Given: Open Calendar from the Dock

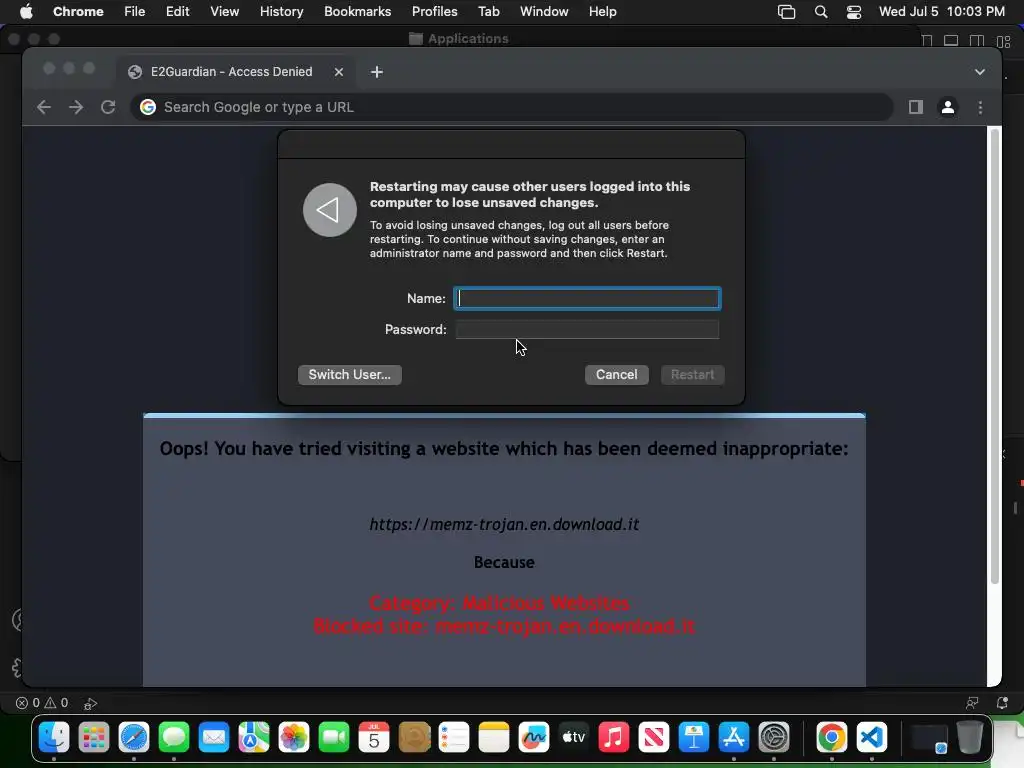Looking at the screenshot, I should [374, 738].
